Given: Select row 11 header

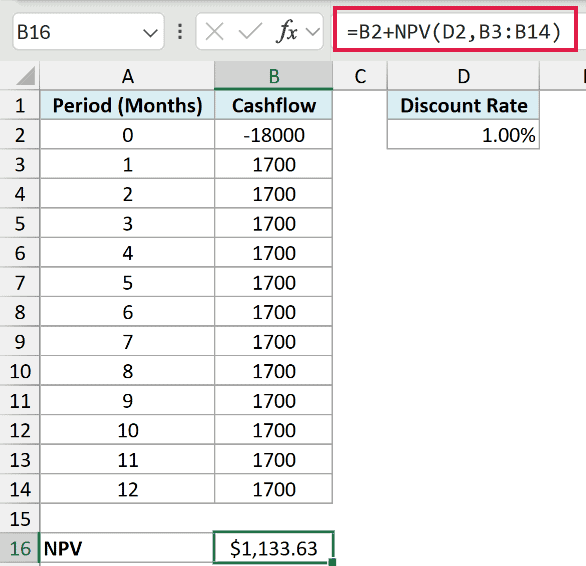Looking at the screenshot, I should coord(19,400).
